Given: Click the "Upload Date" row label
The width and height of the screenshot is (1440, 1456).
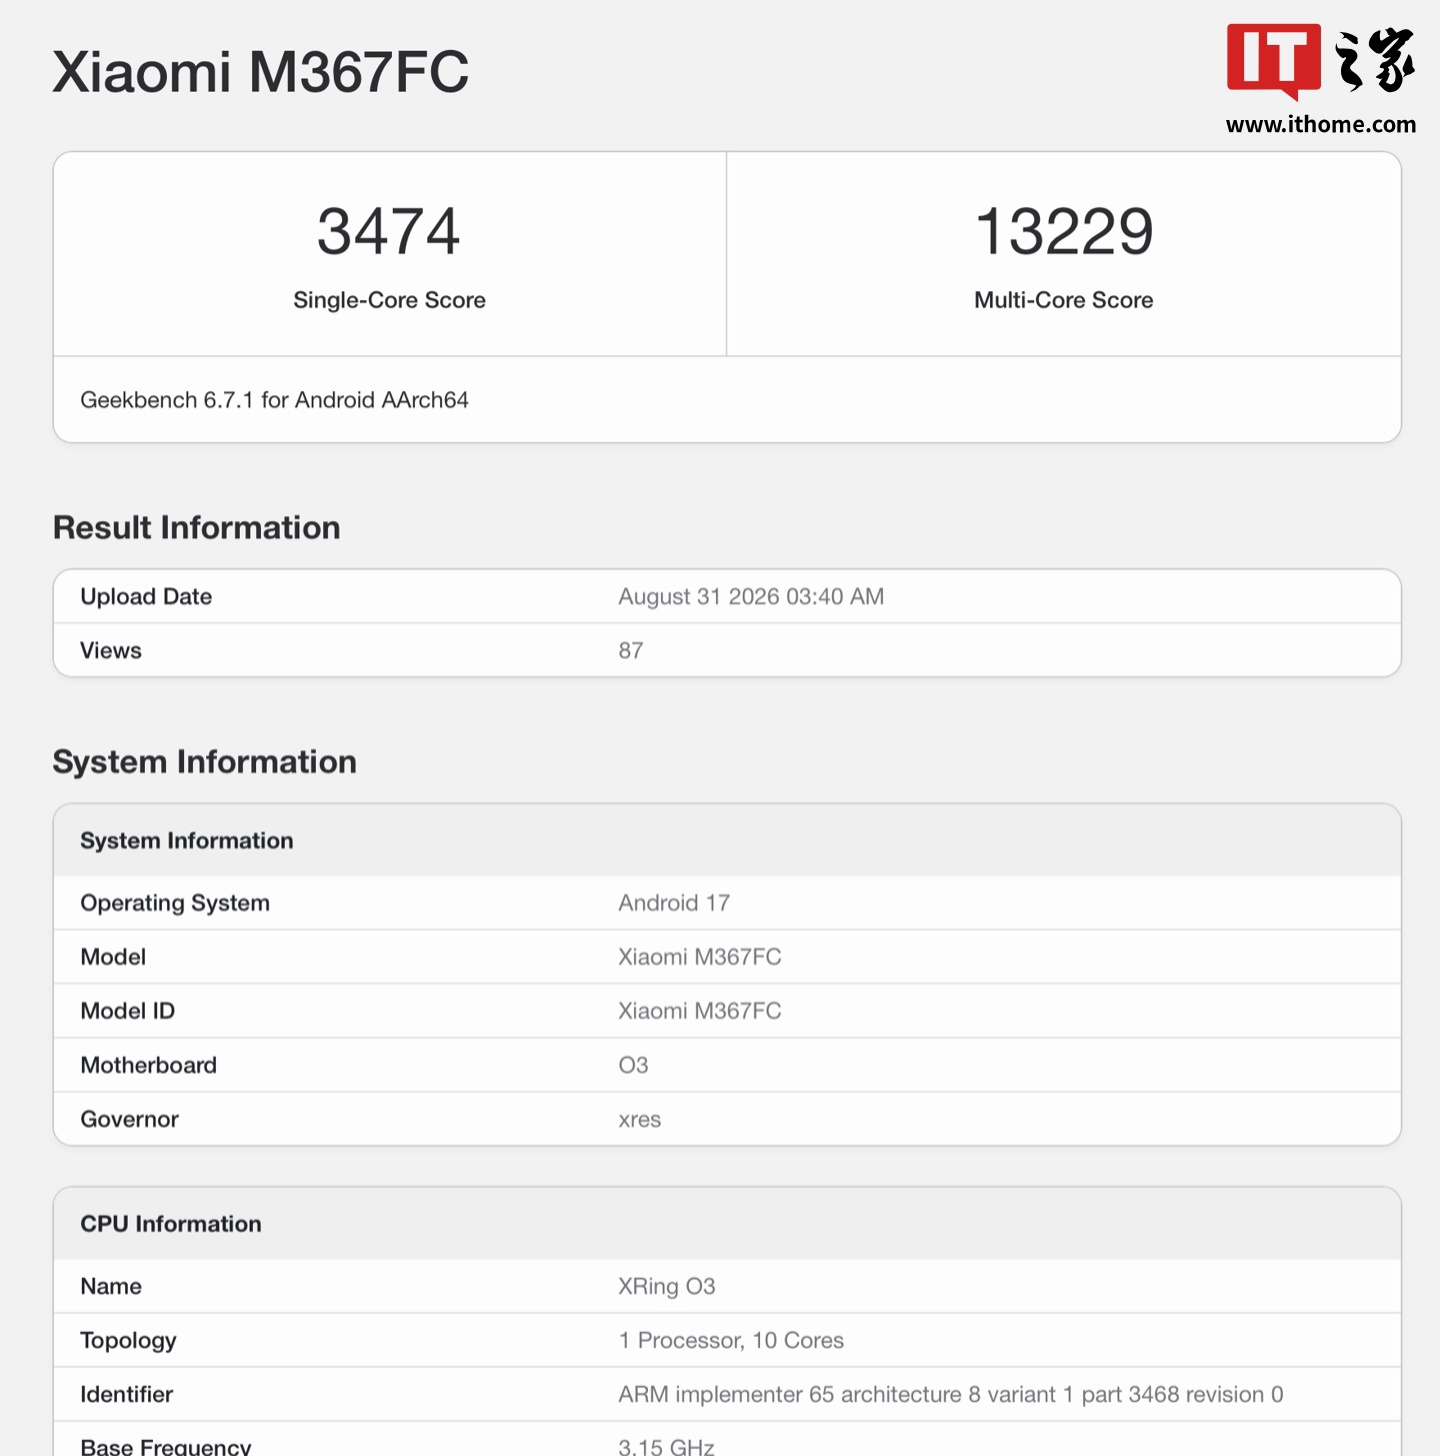Looking at the screenshot, I should tap(146, 597).
